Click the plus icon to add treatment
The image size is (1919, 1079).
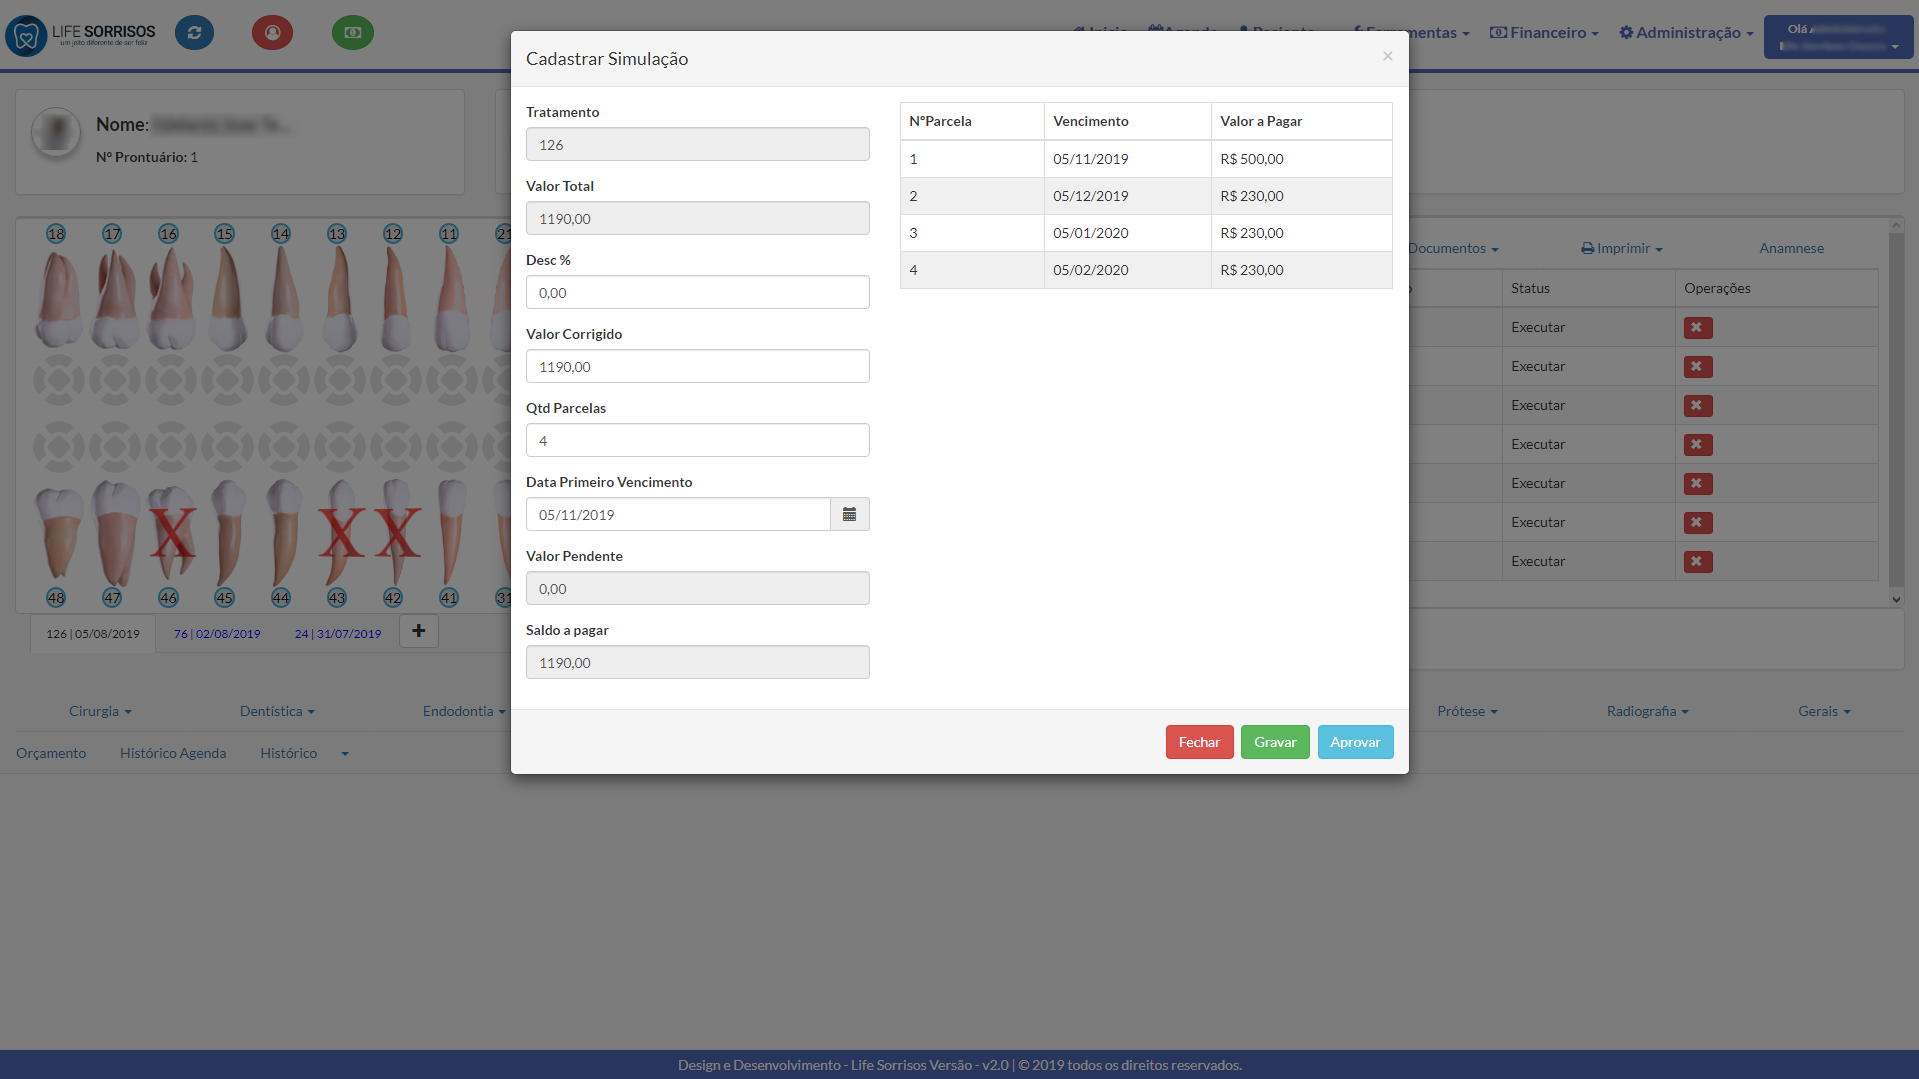[419, 631]
